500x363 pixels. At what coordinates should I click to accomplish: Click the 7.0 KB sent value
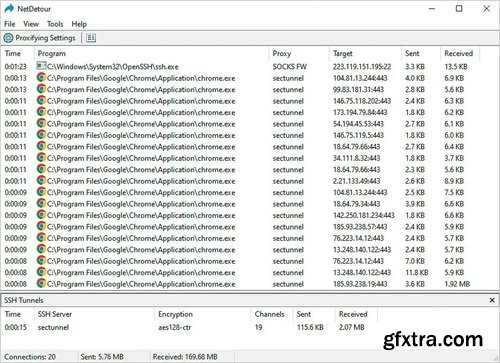pyautogui.click(x=415, y=261)
